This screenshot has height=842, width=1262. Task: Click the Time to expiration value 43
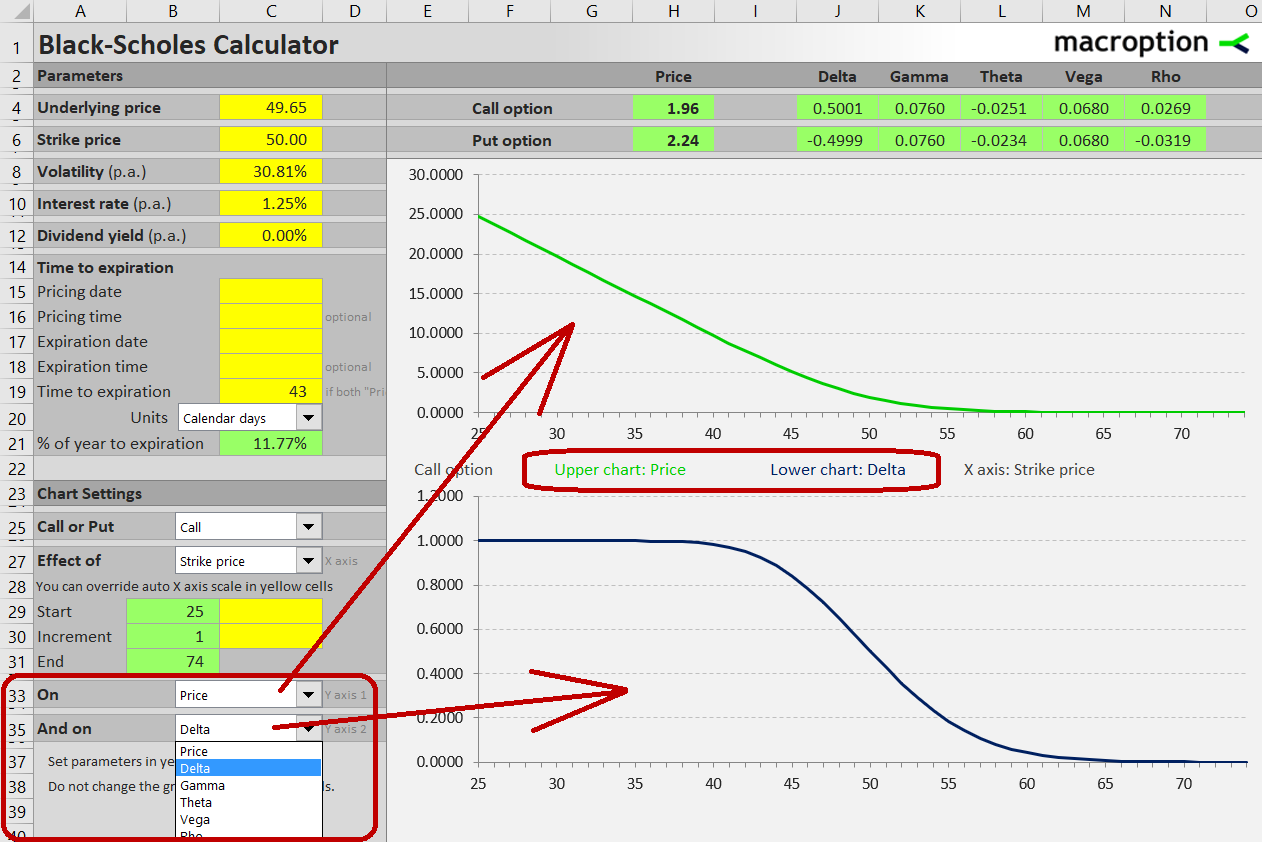tap(270, 392)
